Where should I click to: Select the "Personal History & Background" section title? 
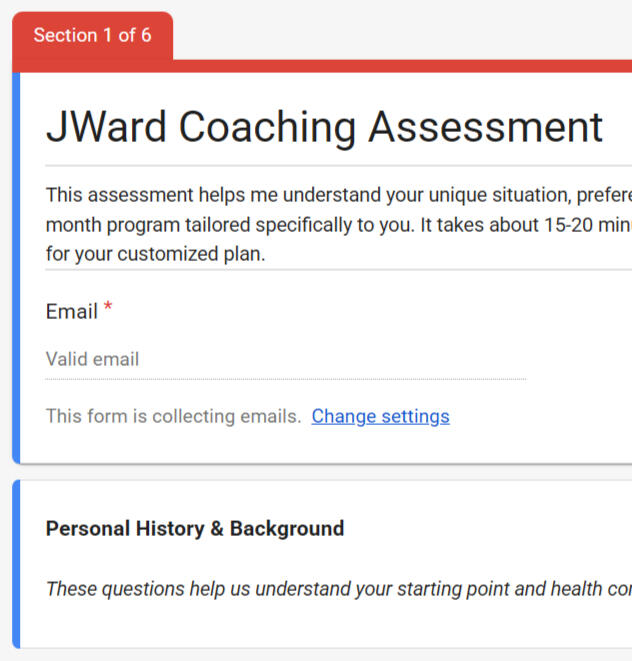[195, 529]
